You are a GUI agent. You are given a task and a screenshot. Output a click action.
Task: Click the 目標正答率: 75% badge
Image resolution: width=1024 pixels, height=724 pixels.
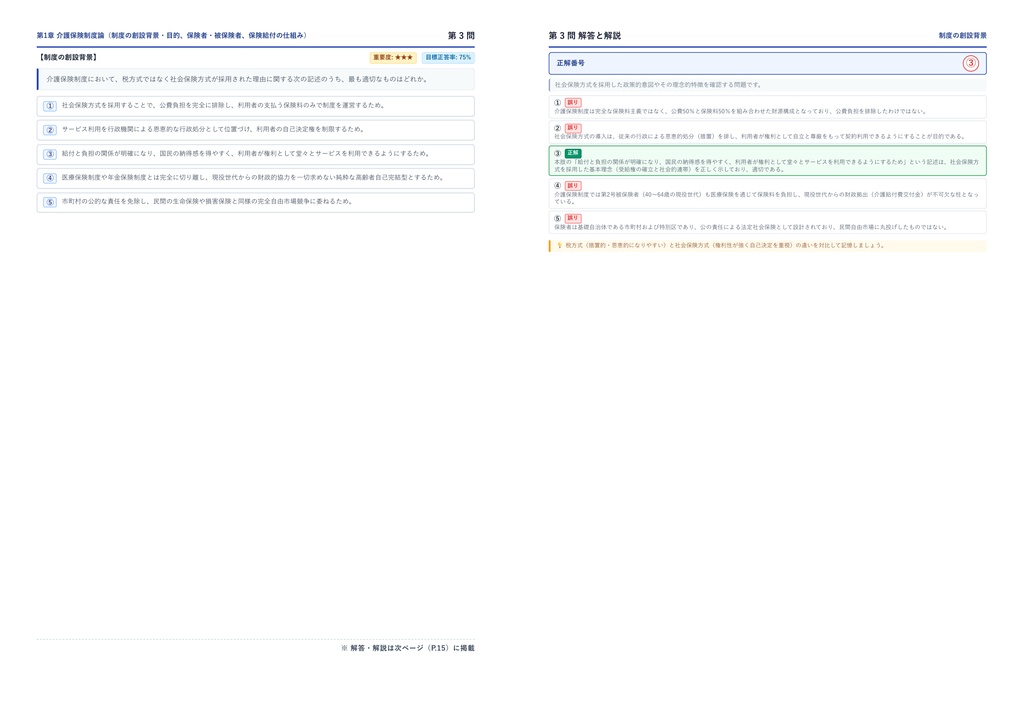coord(448,57)
